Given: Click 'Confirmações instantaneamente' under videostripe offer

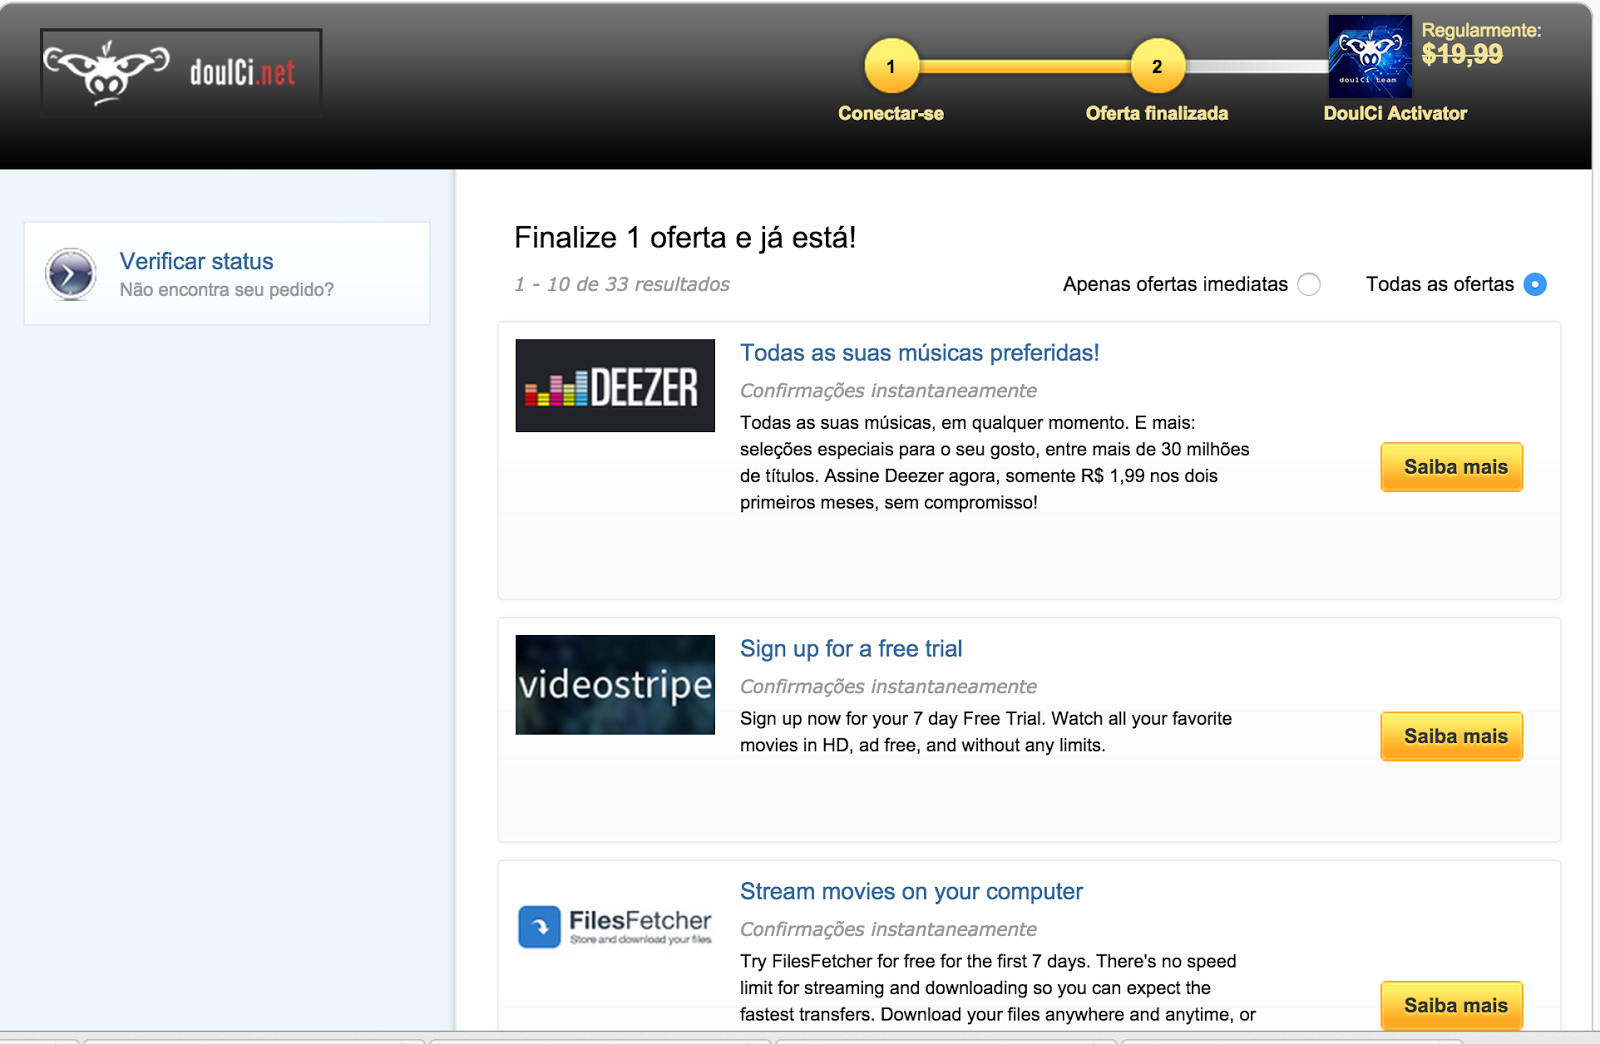Looking at the screenshot, I should tap(888, 687).
